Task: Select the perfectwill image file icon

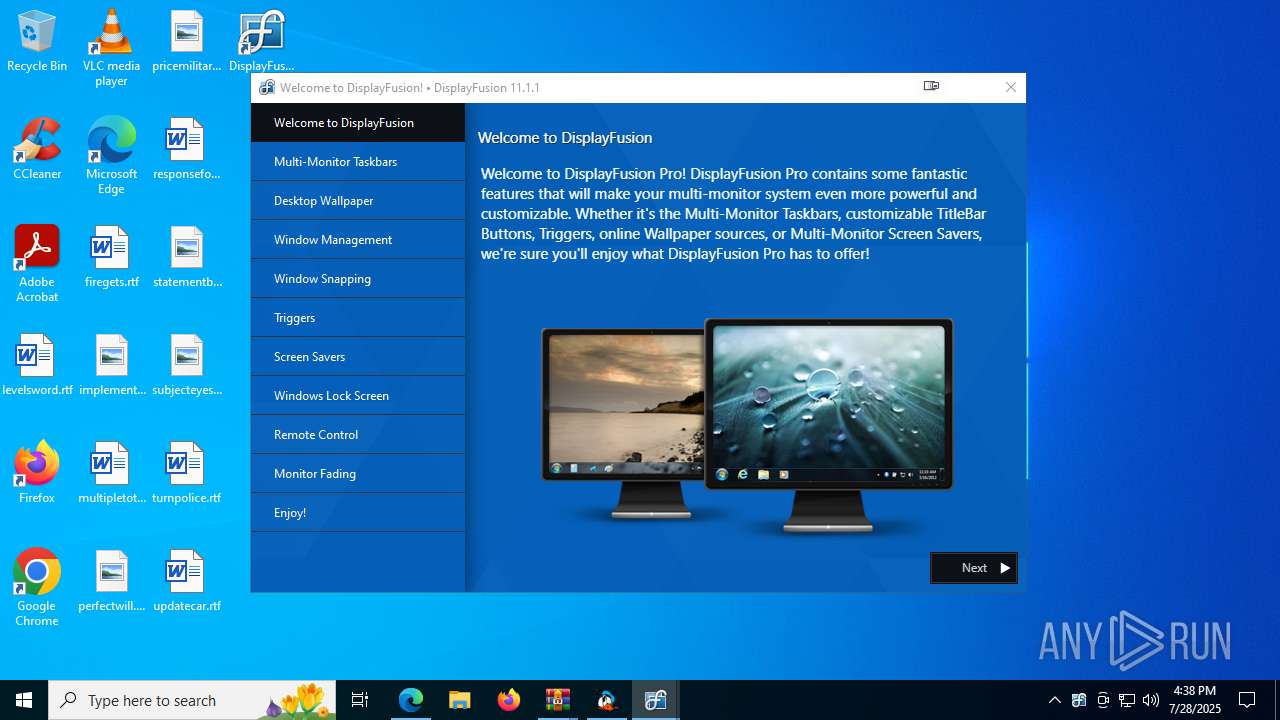Action: (111, 582)
